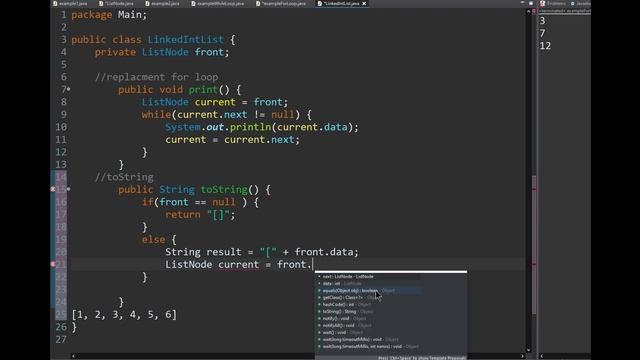Select the wait() : void completion proposal
Viewport: 640px width, 360px height.
pos(391,332)
